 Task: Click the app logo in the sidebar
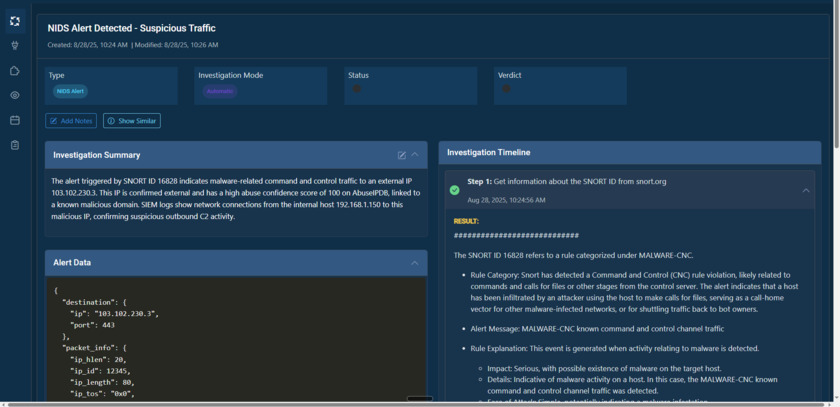pyautogui.click(x=14, y=20)
